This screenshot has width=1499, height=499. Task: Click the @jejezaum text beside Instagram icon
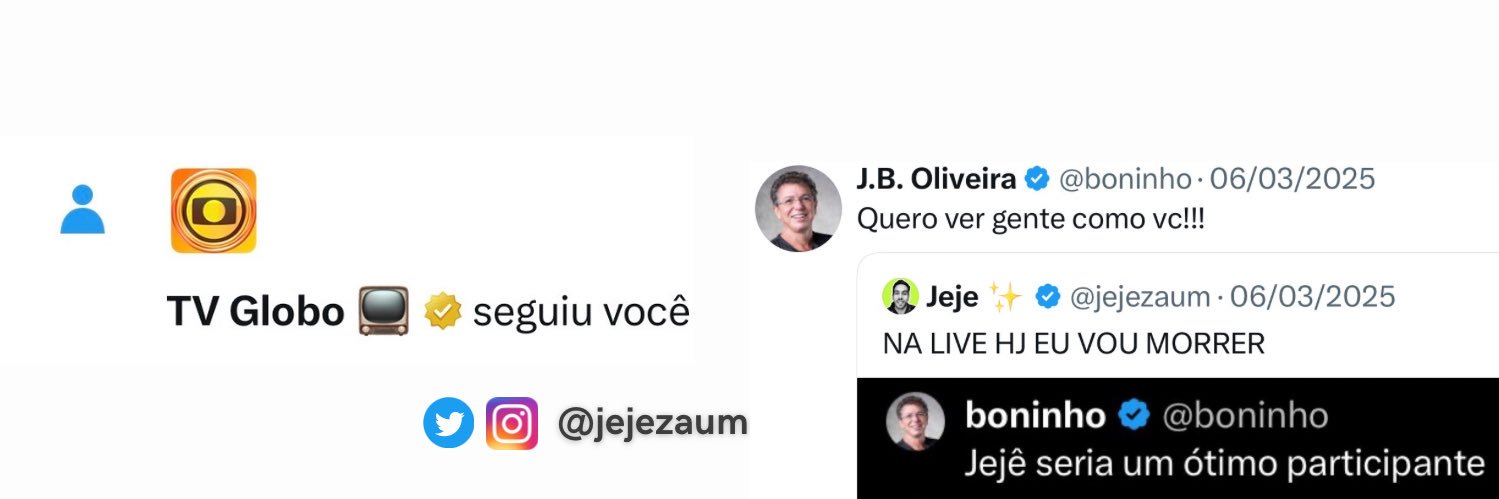tap(652, 423)
